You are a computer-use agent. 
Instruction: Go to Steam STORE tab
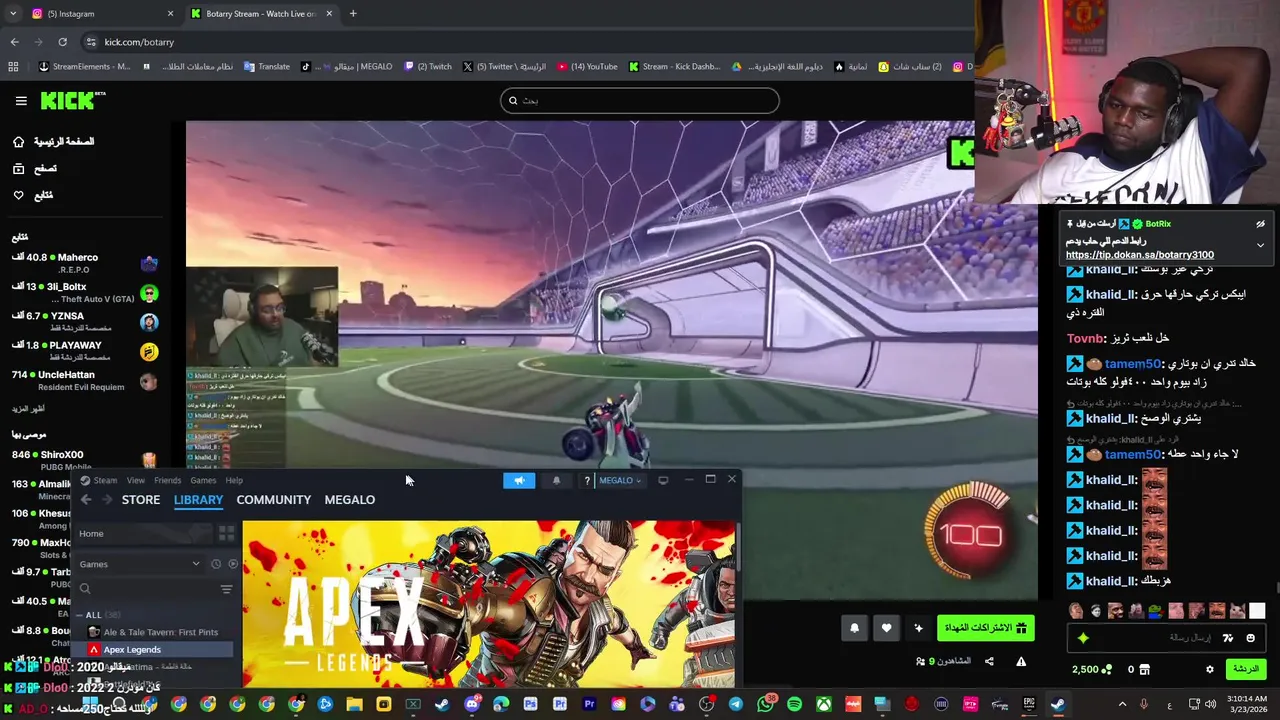pos(141,500)
